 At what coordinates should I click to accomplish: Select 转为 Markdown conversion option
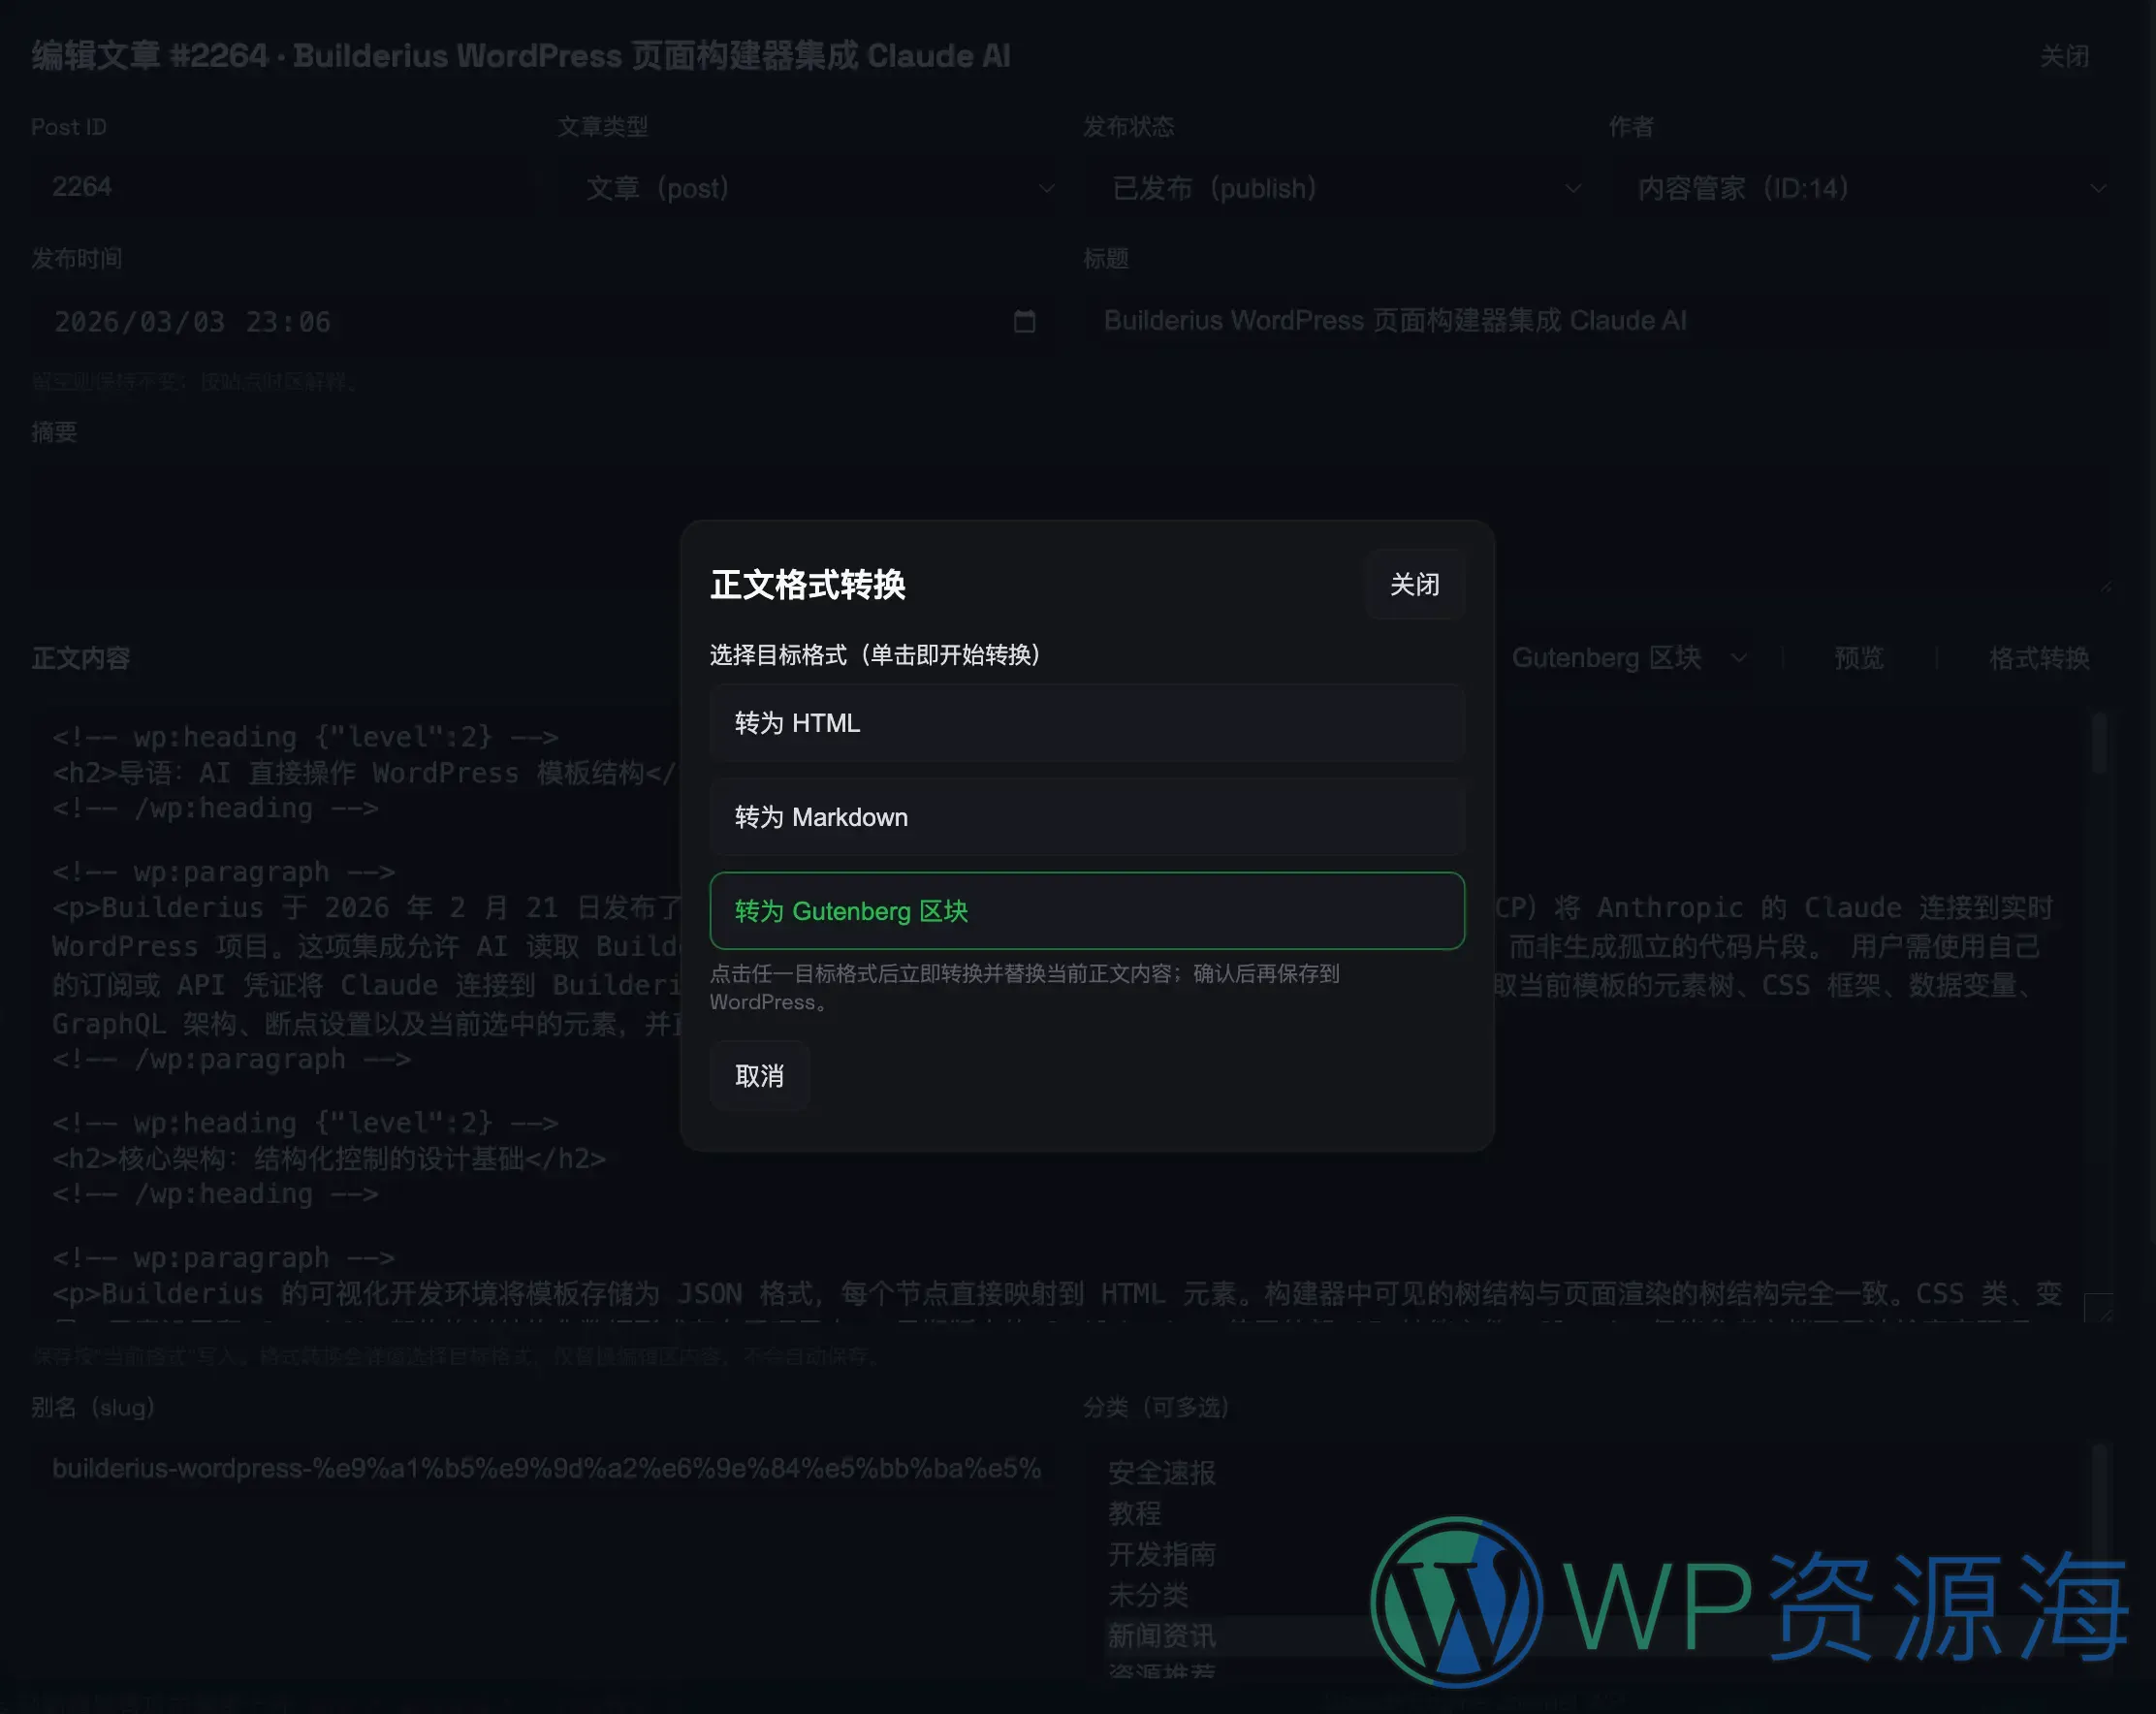1086,817
